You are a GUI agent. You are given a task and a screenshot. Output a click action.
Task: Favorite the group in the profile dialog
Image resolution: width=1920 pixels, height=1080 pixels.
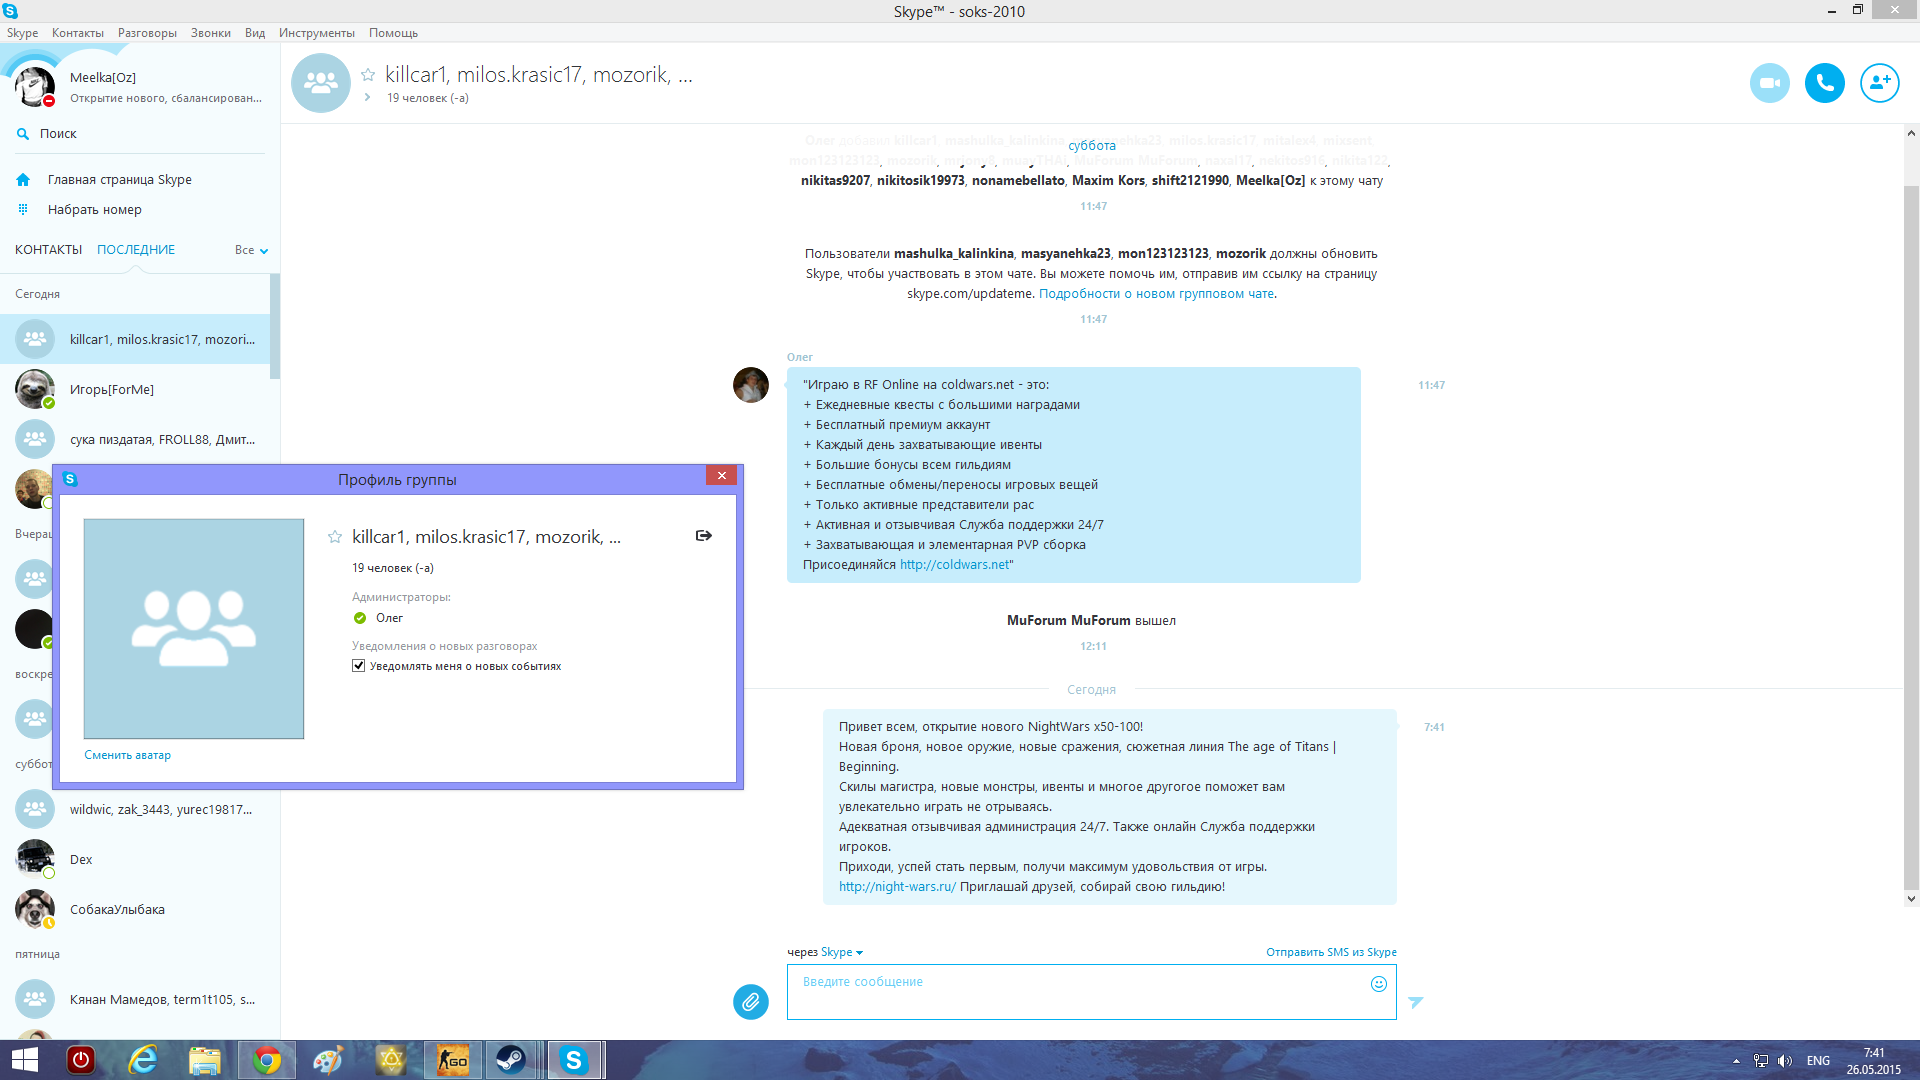[335, 537]
